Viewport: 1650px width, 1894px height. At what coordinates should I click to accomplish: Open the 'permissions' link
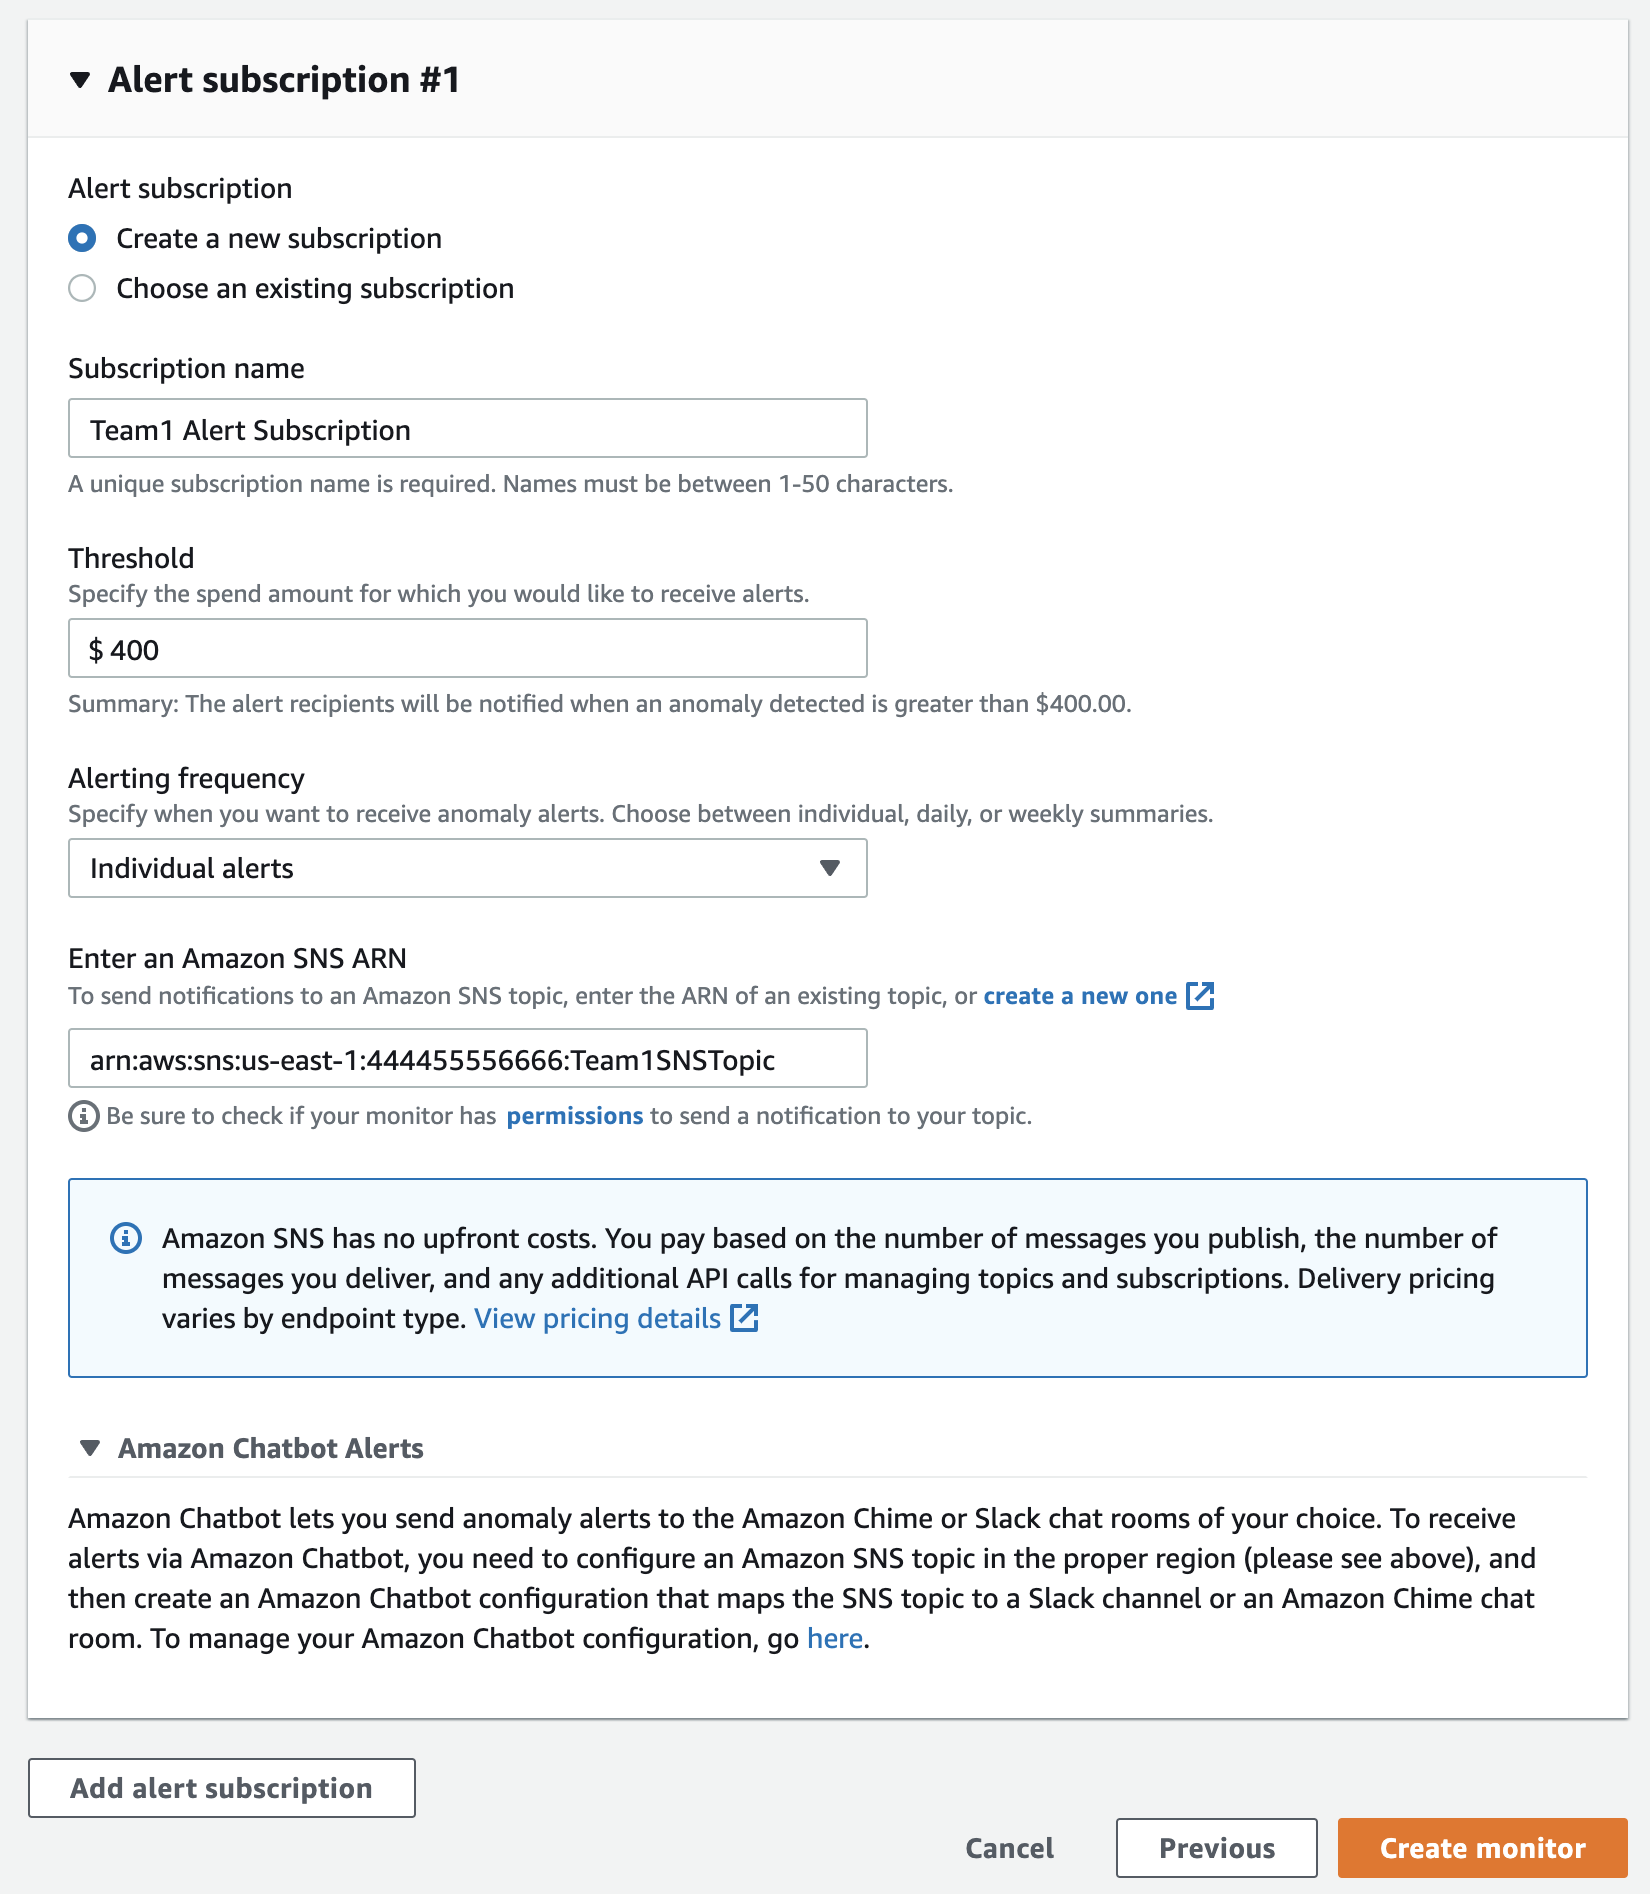(574, 1116)
